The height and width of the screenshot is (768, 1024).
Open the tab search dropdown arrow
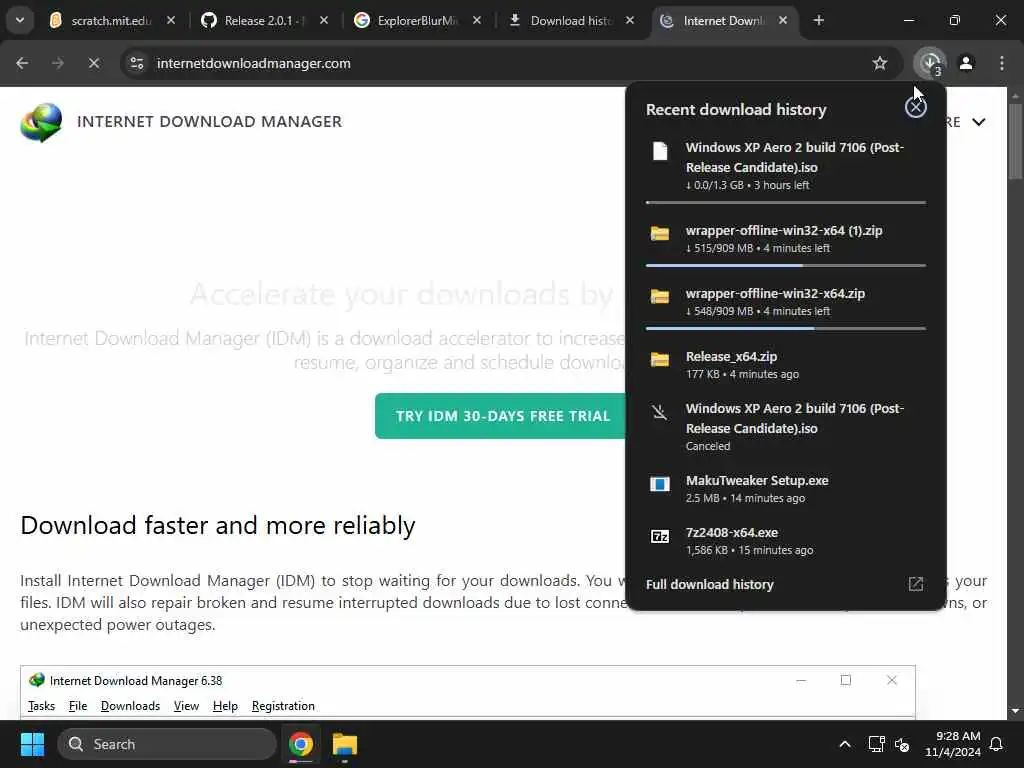point(20,20)
